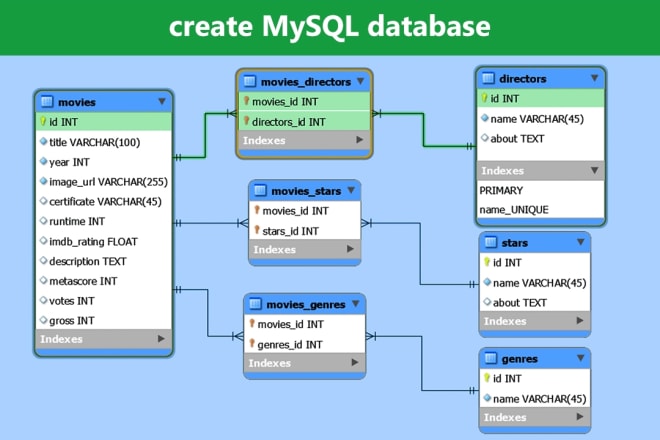Collapse the movies_directors table header arrow
The height and width of the screenshot is (440, 660).
click(361, 81)
